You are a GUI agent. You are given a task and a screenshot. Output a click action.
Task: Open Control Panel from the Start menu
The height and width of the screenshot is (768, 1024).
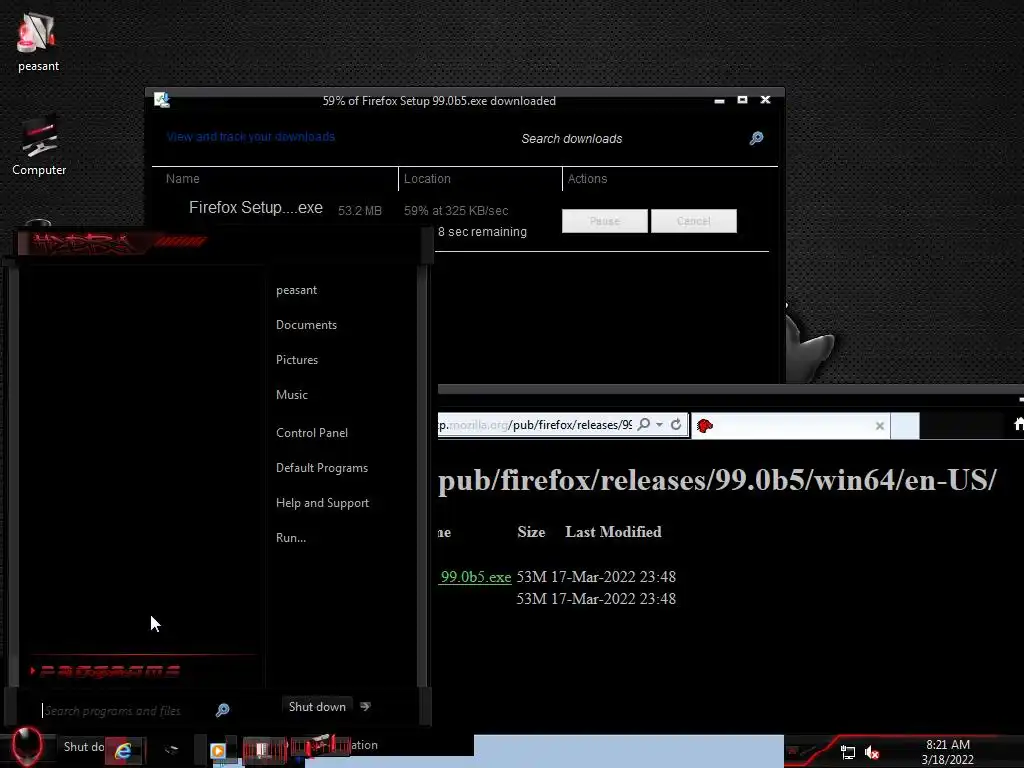click(x=312, y=432)
